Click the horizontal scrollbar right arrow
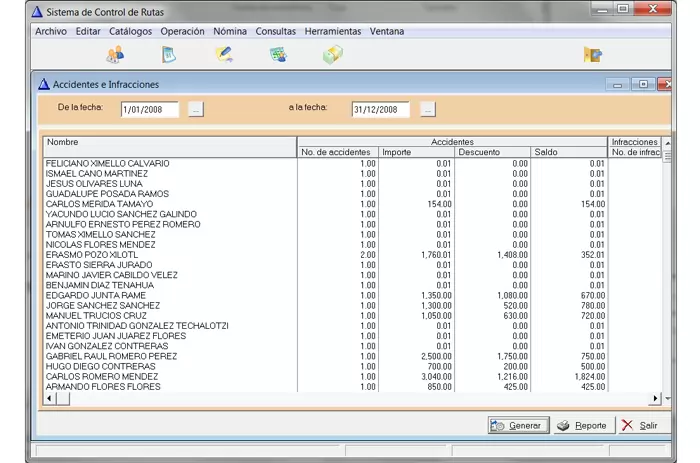 pos(656,398)
